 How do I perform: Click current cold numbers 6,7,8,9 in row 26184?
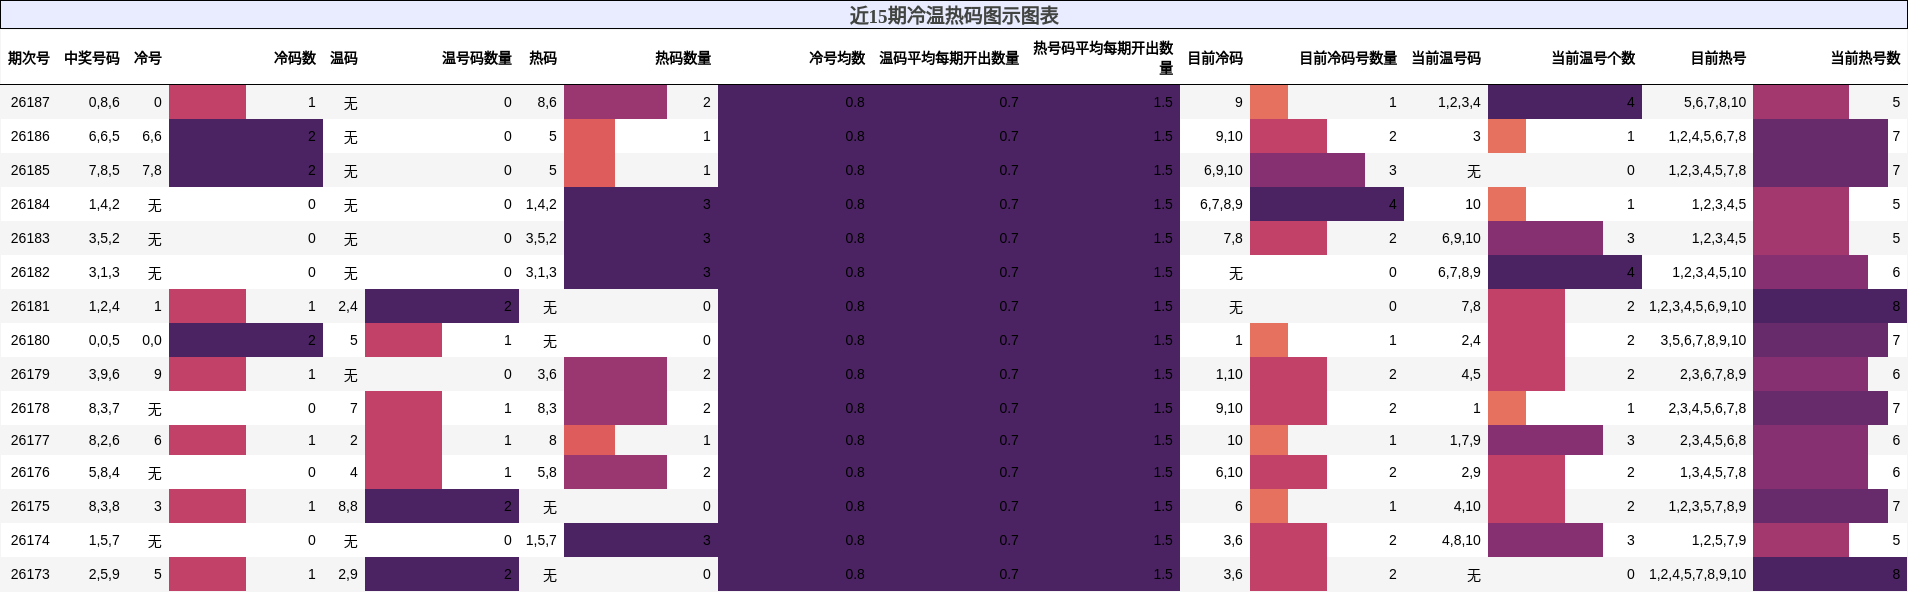[1221, 204]
